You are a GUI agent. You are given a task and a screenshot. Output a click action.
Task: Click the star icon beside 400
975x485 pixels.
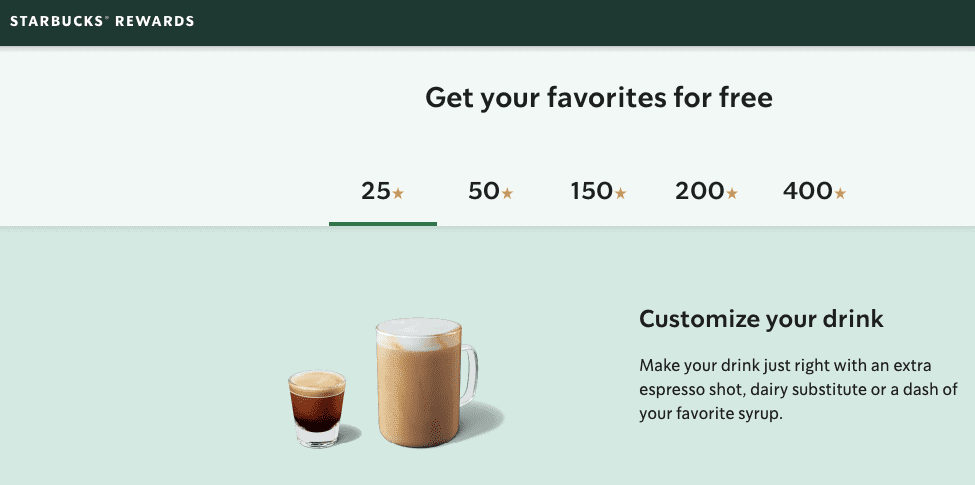pos(840,193)
